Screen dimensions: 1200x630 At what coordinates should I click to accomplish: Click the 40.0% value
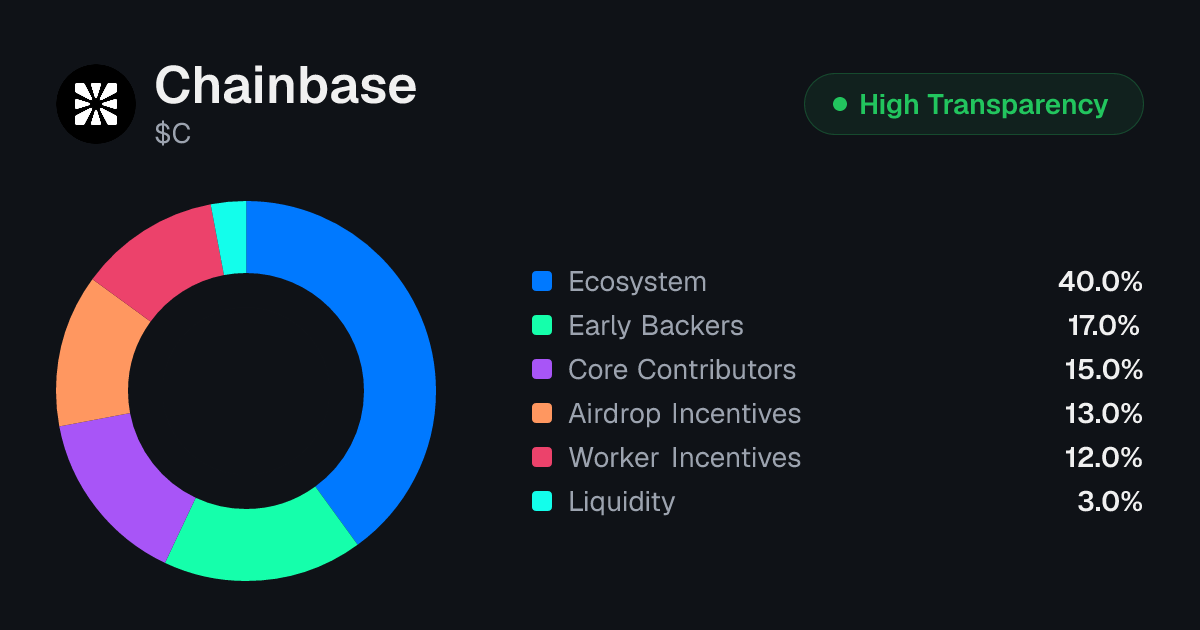pyautogui.click(x=1100, y=282)
